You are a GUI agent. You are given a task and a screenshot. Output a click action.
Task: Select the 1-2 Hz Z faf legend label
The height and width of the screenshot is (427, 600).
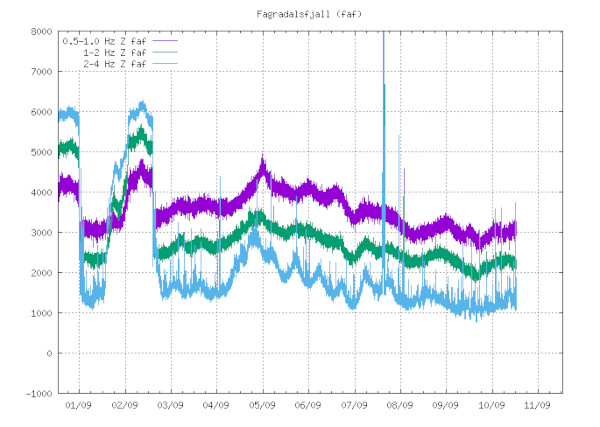pyautogui.click(x=116, y=52)
